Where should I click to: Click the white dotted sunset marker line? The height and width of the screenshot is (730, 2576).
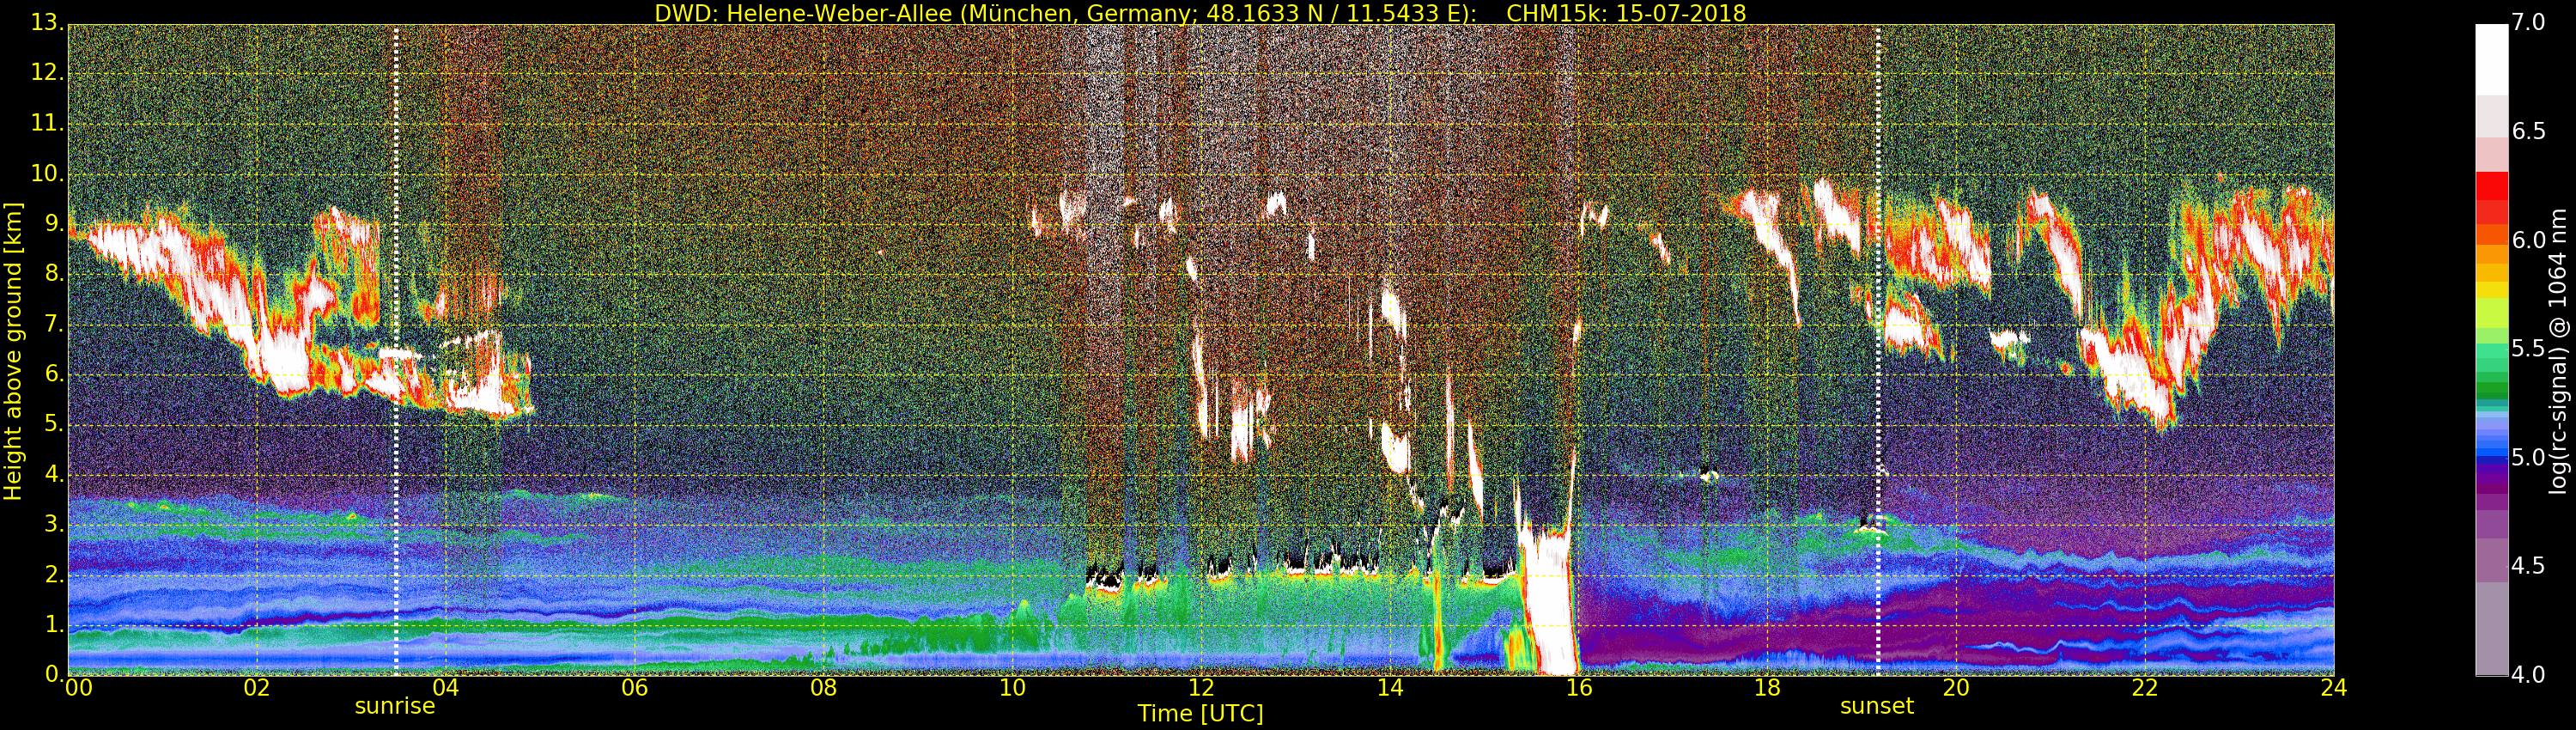(x=1878, y=350)
